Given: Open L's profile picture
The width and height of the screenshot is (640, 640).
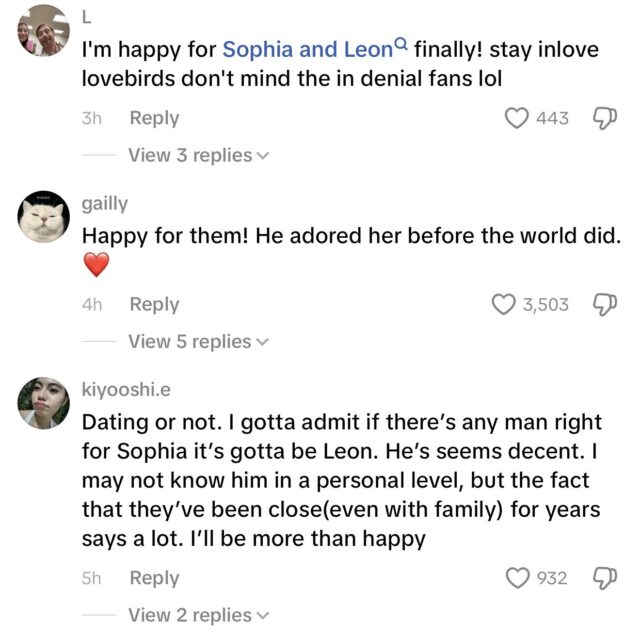Looking at the screenshot, I should click(x=43, y=31).
